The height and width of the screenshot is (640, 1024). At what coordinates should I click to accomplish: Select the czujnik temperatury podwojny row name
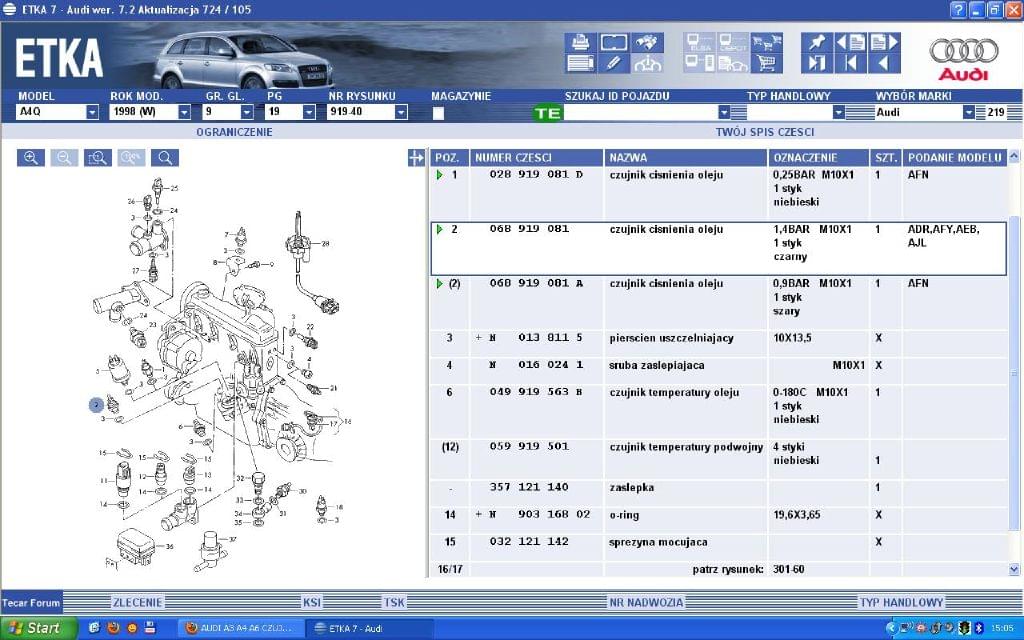(686, 447)
